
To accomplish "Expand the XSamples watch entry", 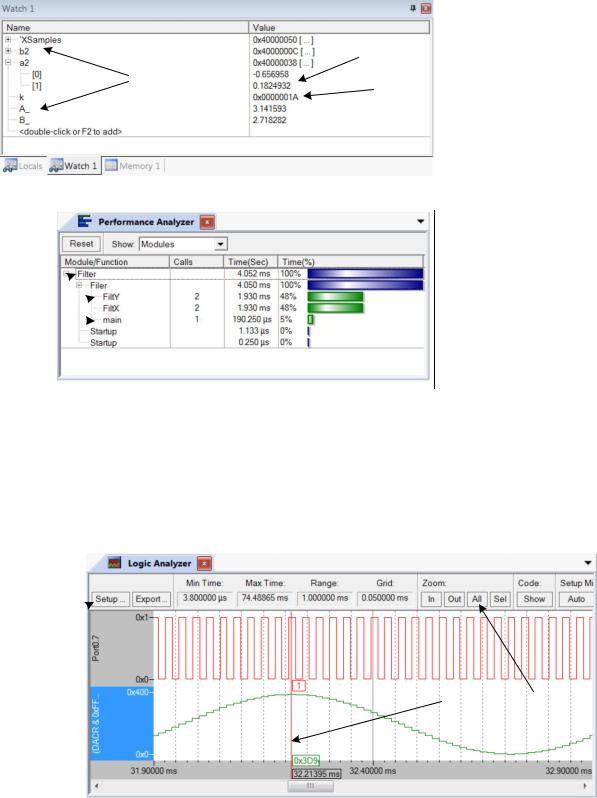I will click(x=8, y=40).
